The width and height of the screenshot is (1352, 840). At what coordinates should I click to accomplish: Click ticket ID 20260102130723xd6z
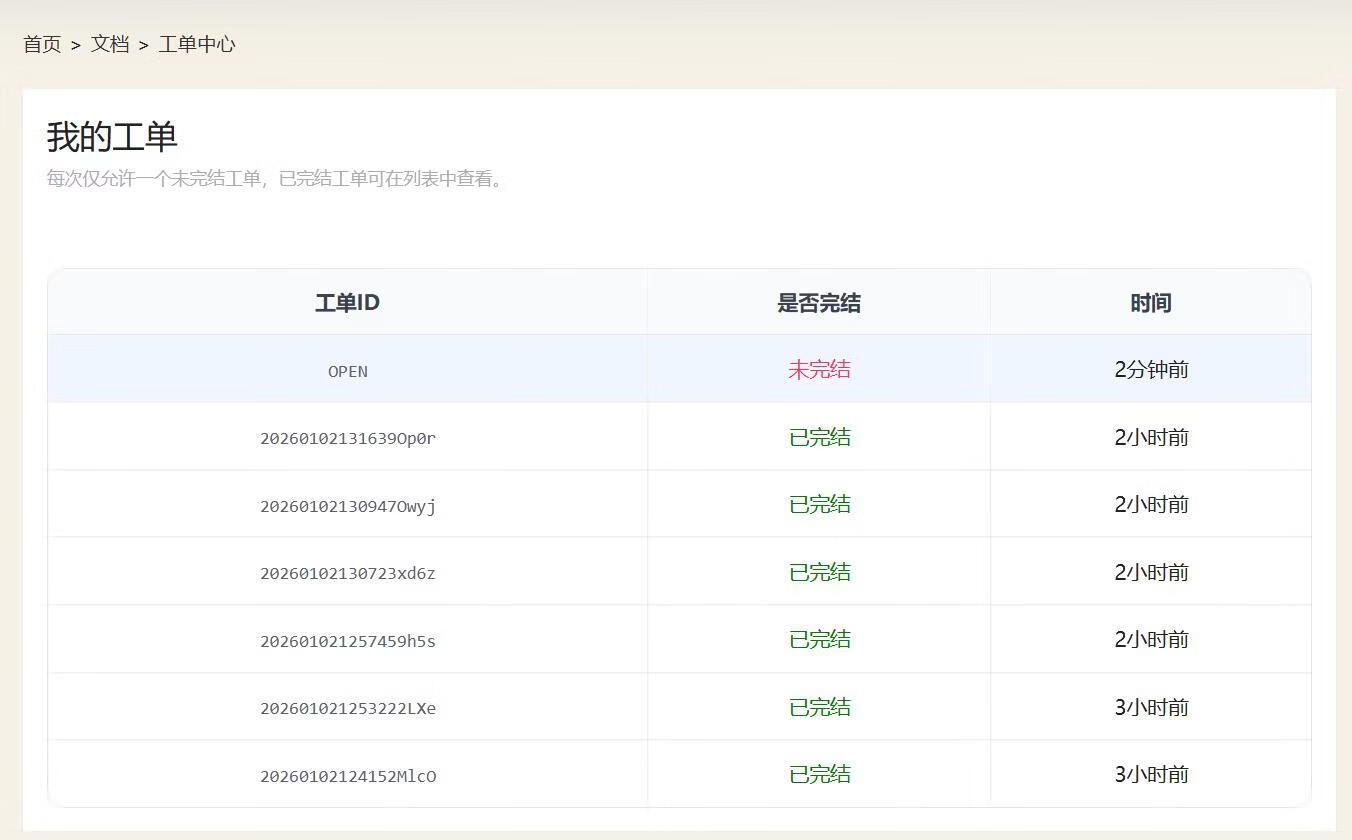click(x=347, y=571)
